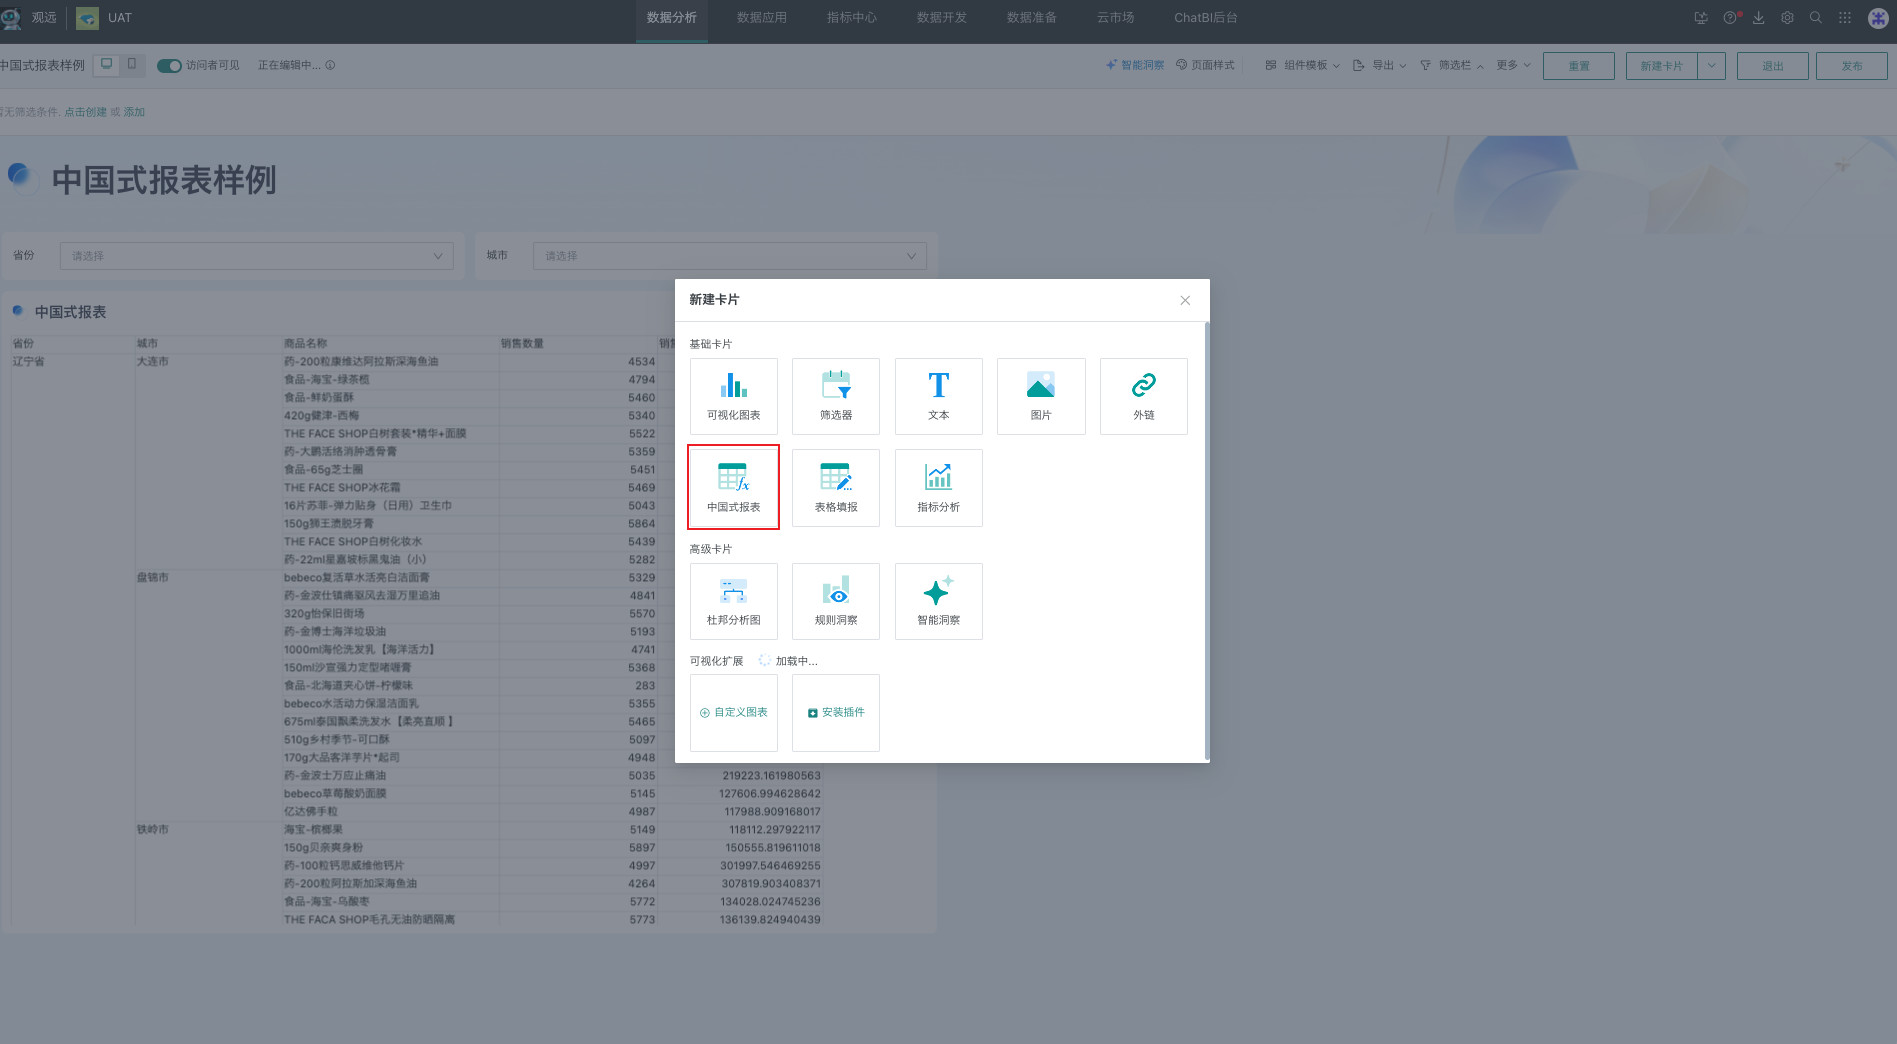Switch to mobile layout view
This screenshot has height=1044, width=1897.
pos(132,65)
